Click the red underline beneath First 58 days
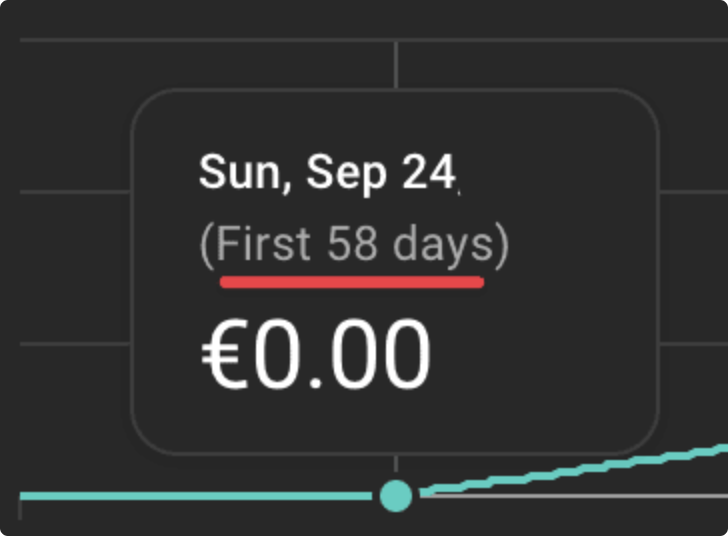728x536 pixels. pos(352,282)
